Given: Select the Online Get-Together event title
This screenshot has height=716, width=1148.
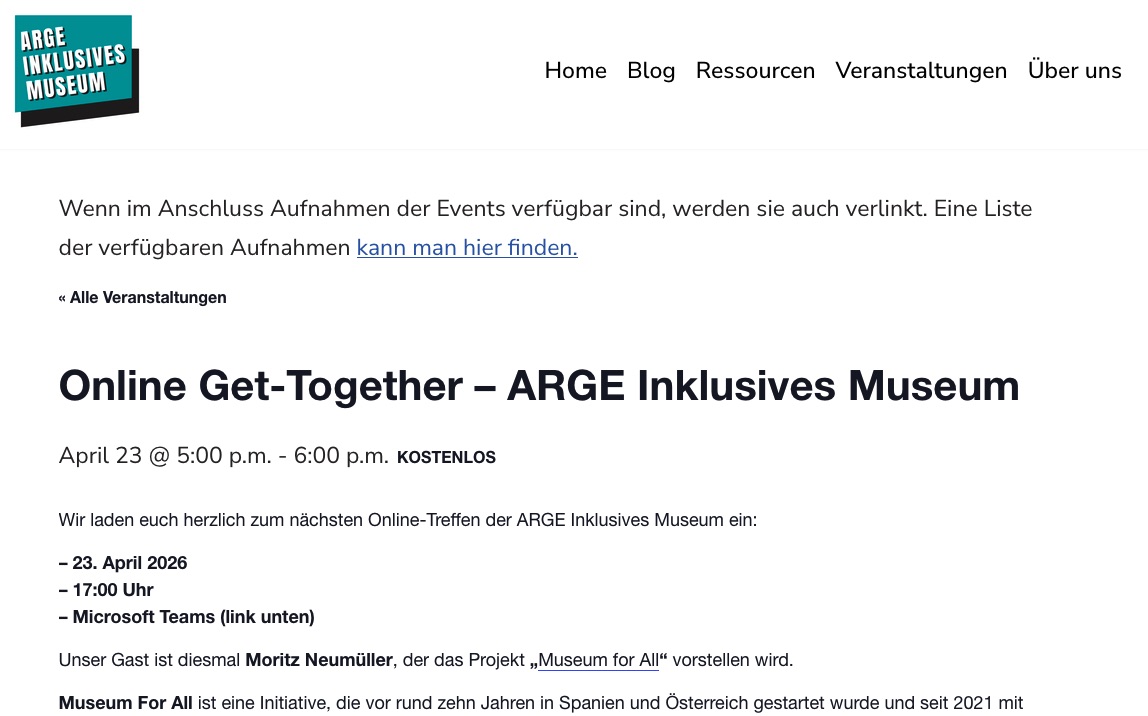Looking at the screenshot, I should (x=538, y=385).
